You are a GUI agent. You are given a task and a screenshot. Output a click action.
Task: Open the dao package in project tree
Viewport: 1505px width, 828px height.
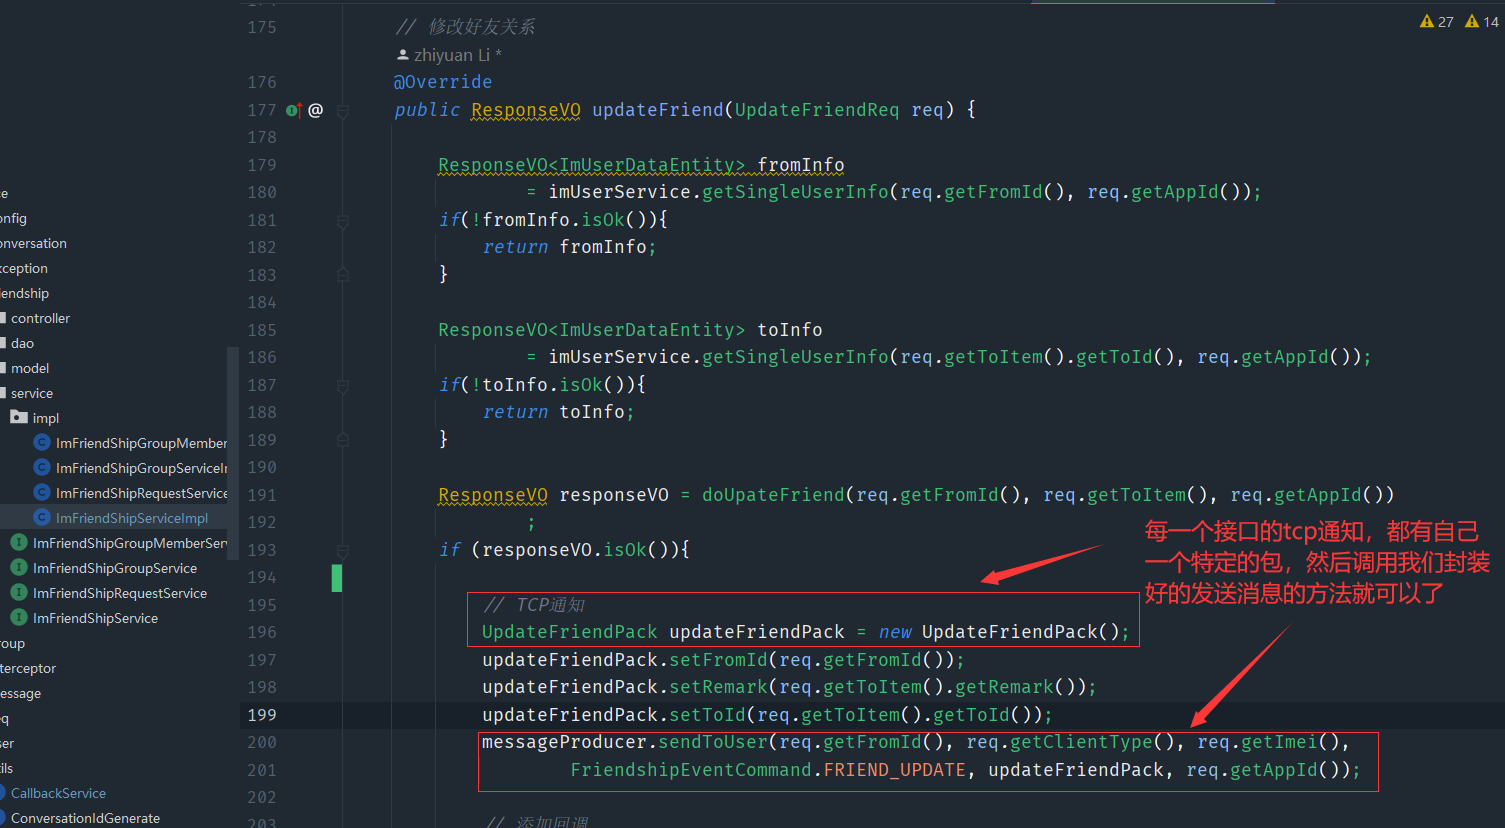(22, 343)
